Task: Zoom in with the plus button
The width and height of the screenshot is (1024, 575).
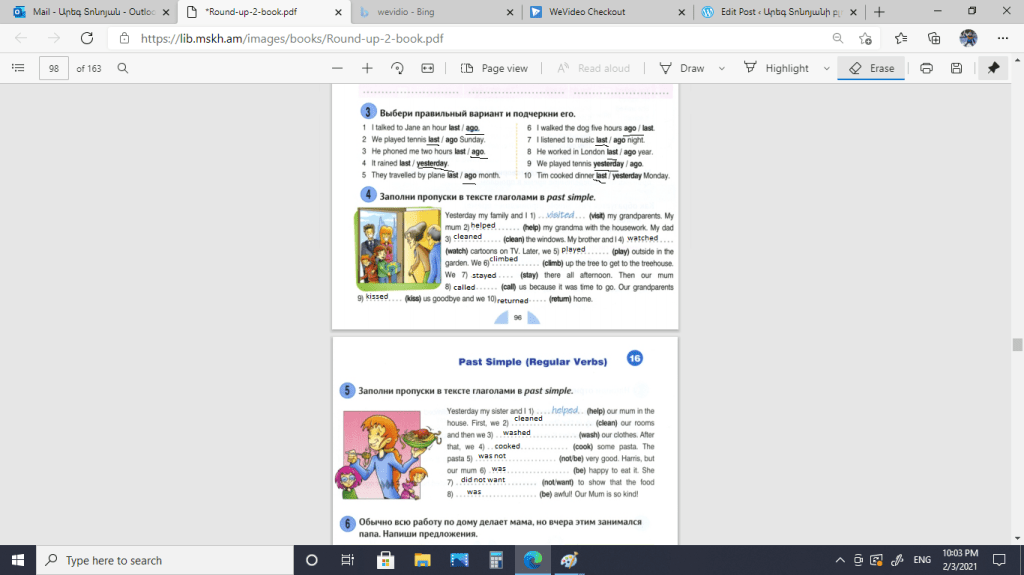Action: pos(367,68)
